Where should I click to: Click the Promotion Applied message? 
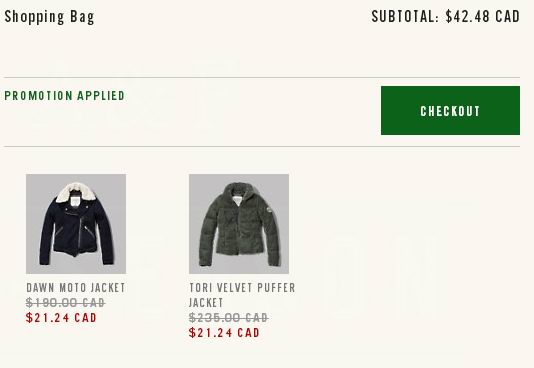[x=65, y=96]
